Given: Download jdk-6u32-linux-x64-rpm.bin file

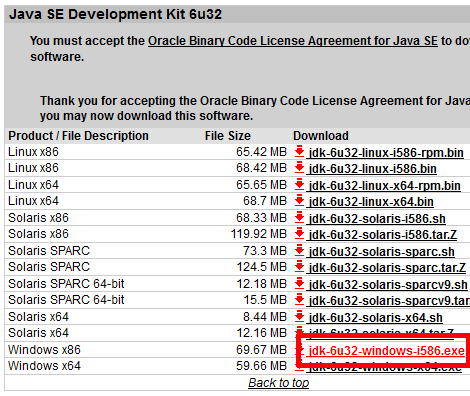Looking at the screenshot, I should click(x=384, y=186).
